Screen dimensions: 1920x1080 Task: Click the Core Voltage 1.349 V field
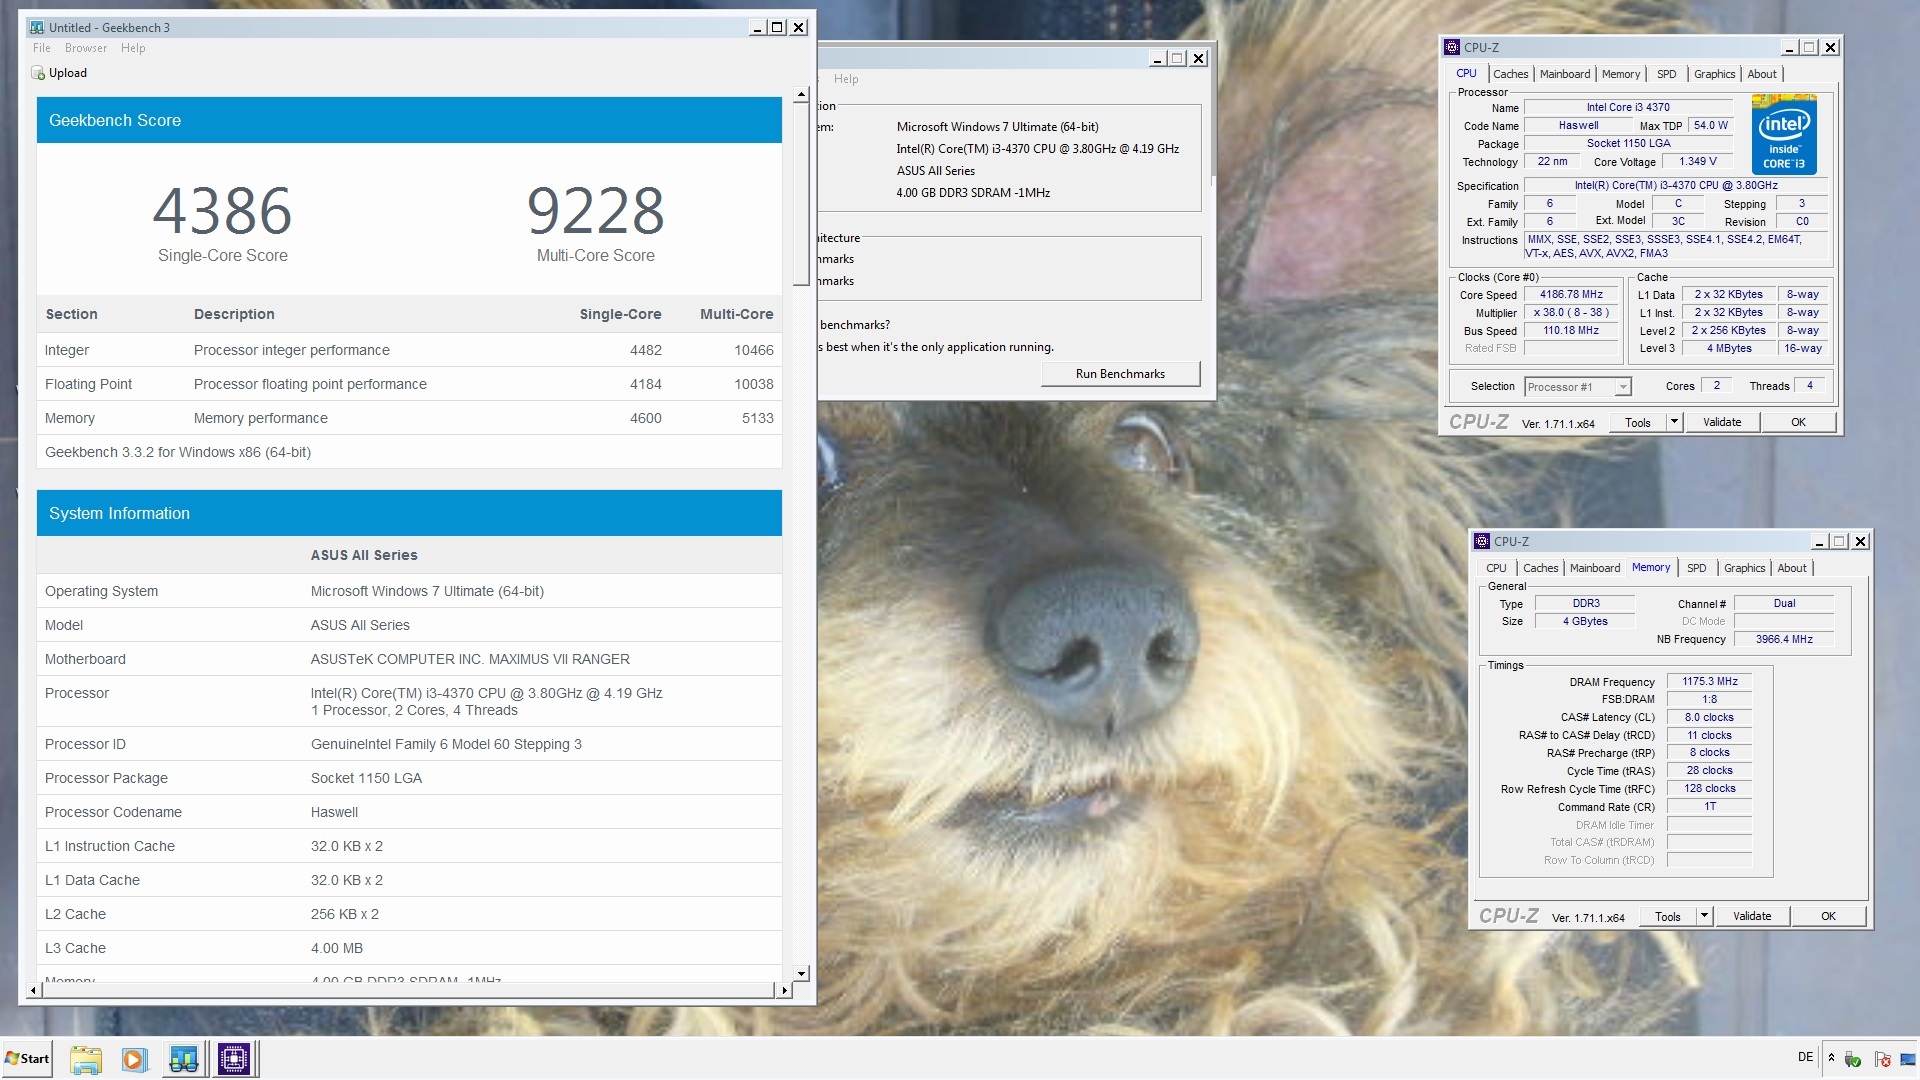(1697, 162)
